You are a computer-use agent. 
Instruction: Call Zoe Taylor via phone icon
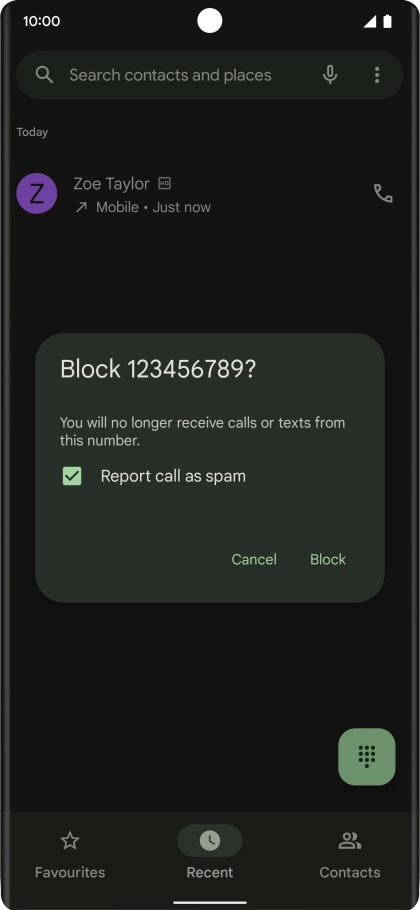(x=383, y=193)
